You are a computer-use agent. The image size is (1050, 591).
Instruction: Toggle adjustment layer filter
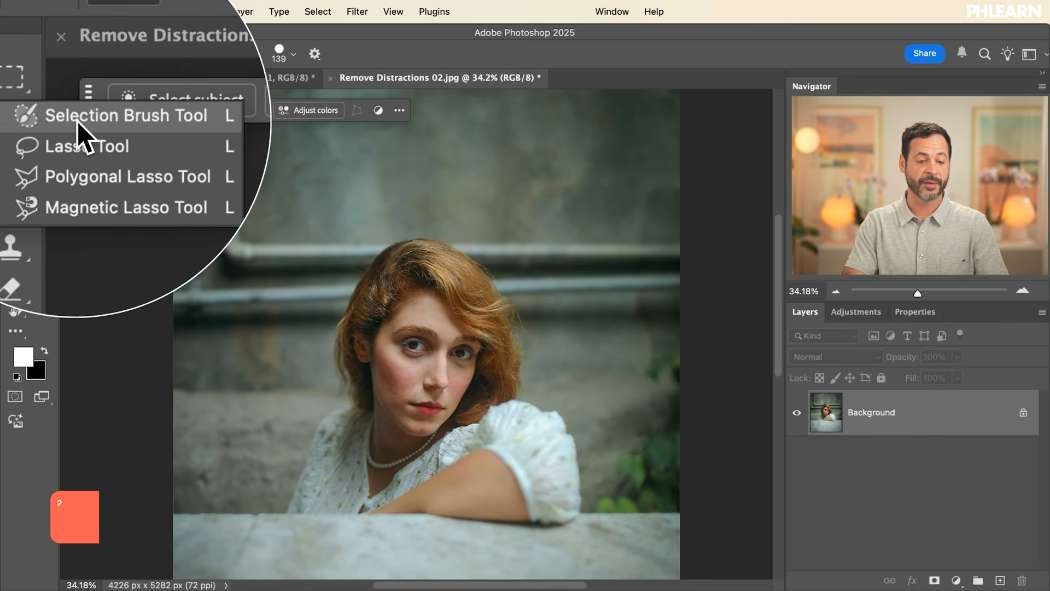point(890,336)
